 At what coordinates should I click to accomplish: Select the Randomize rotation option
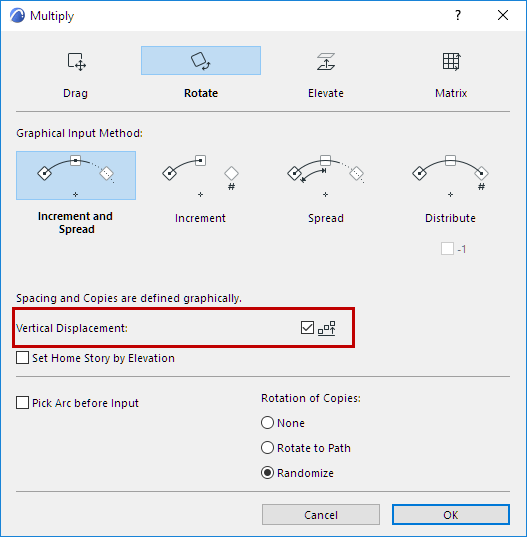click(267, 473)
